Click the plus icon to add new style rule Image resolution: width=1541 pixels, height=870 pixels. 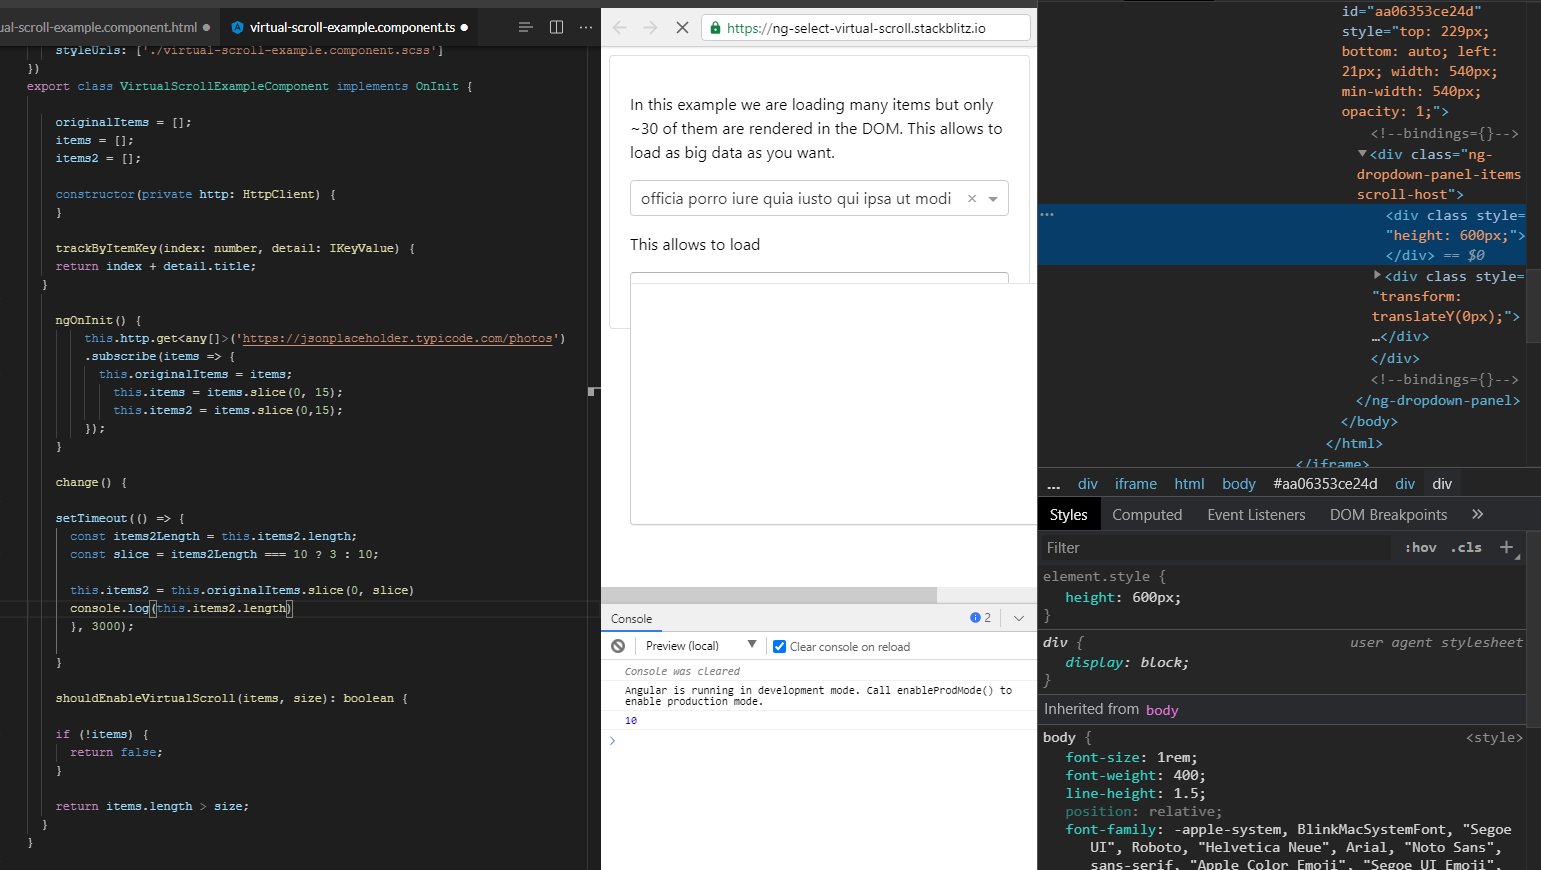point(1508,547)
